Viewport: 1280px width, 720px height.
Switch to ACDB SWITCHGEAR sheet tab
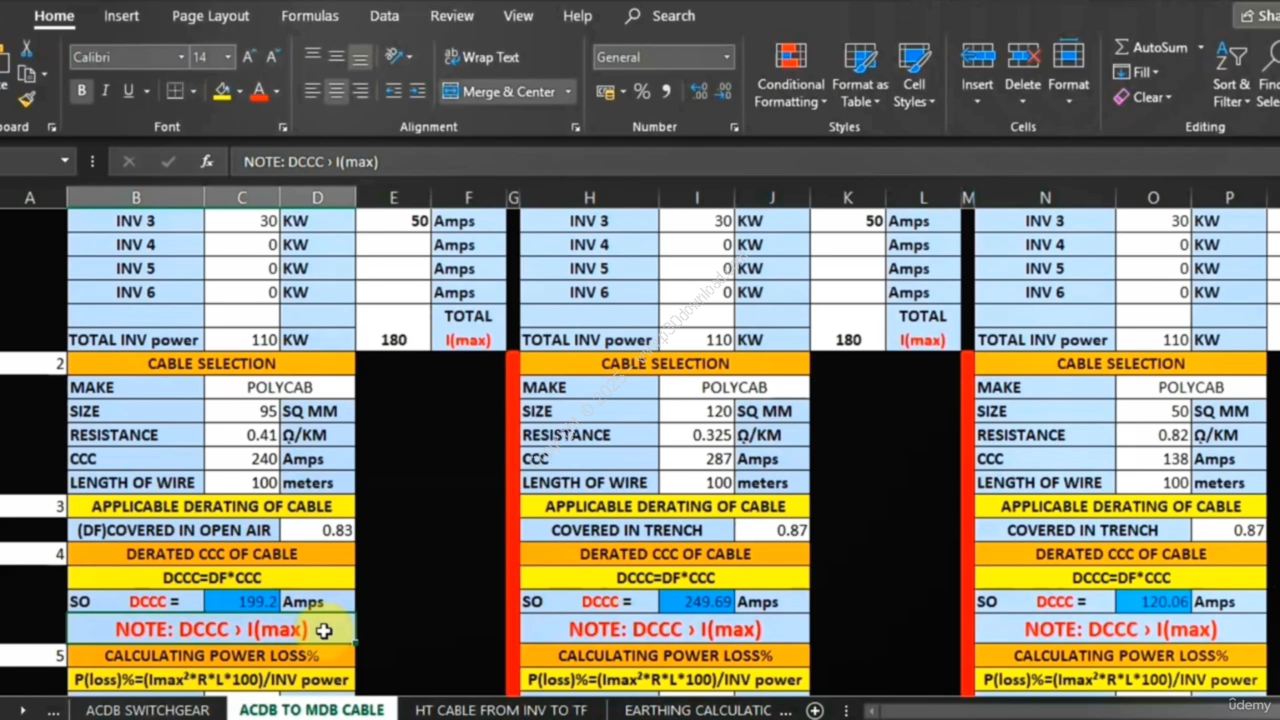coord(148,710)
